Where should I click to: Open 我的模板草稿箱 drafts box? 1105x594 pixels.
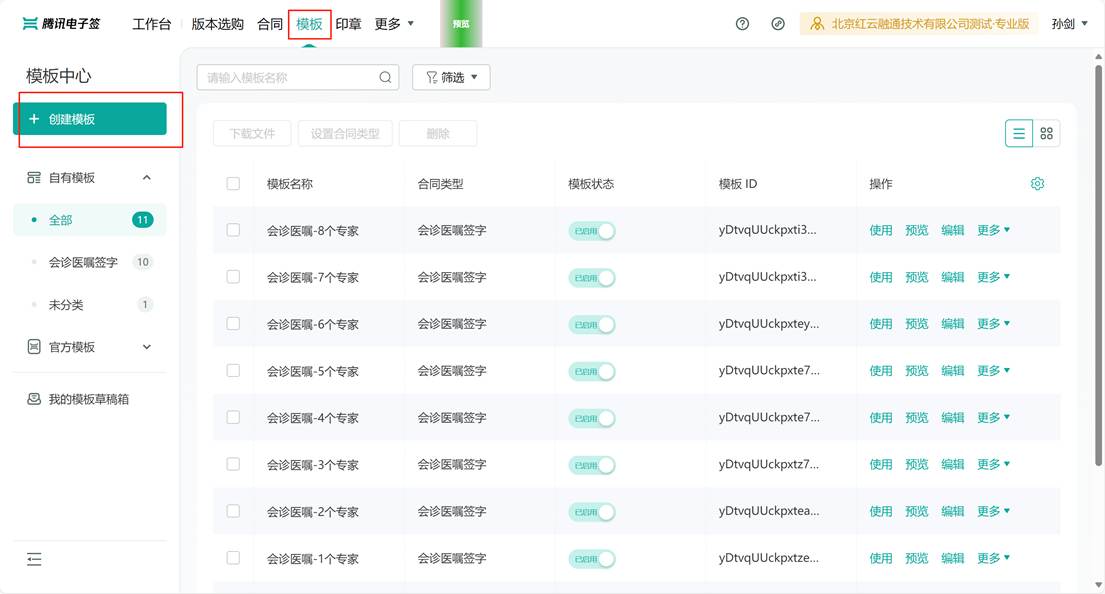[x=88, y=399]
